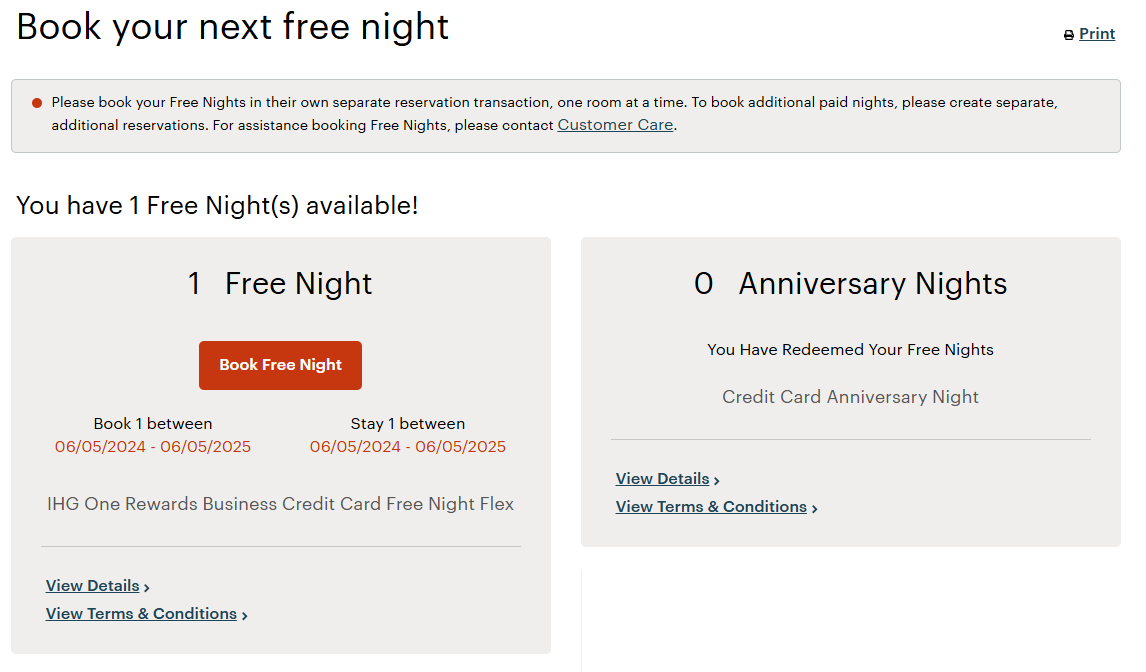The image size is (1146, 672).
Task: Expand View Terms & Conditions on Anniversary Nights card
Action: click(710, 506)
